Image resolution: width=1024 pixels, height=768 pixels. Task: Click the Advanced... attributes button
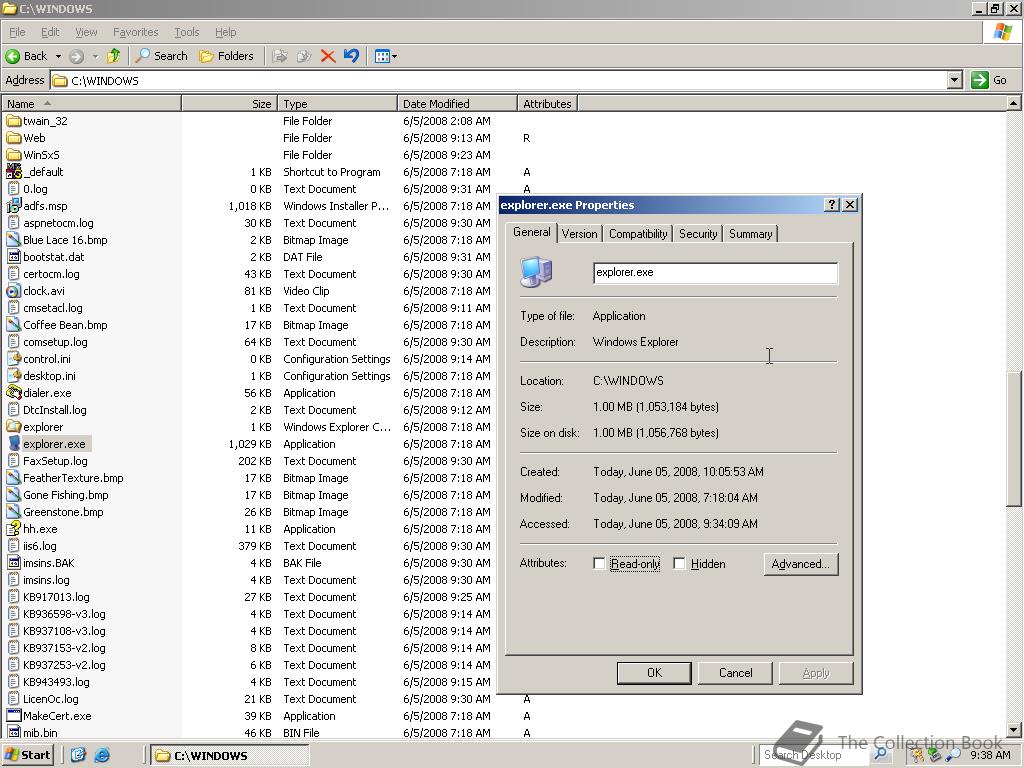(x=801, y=564)
